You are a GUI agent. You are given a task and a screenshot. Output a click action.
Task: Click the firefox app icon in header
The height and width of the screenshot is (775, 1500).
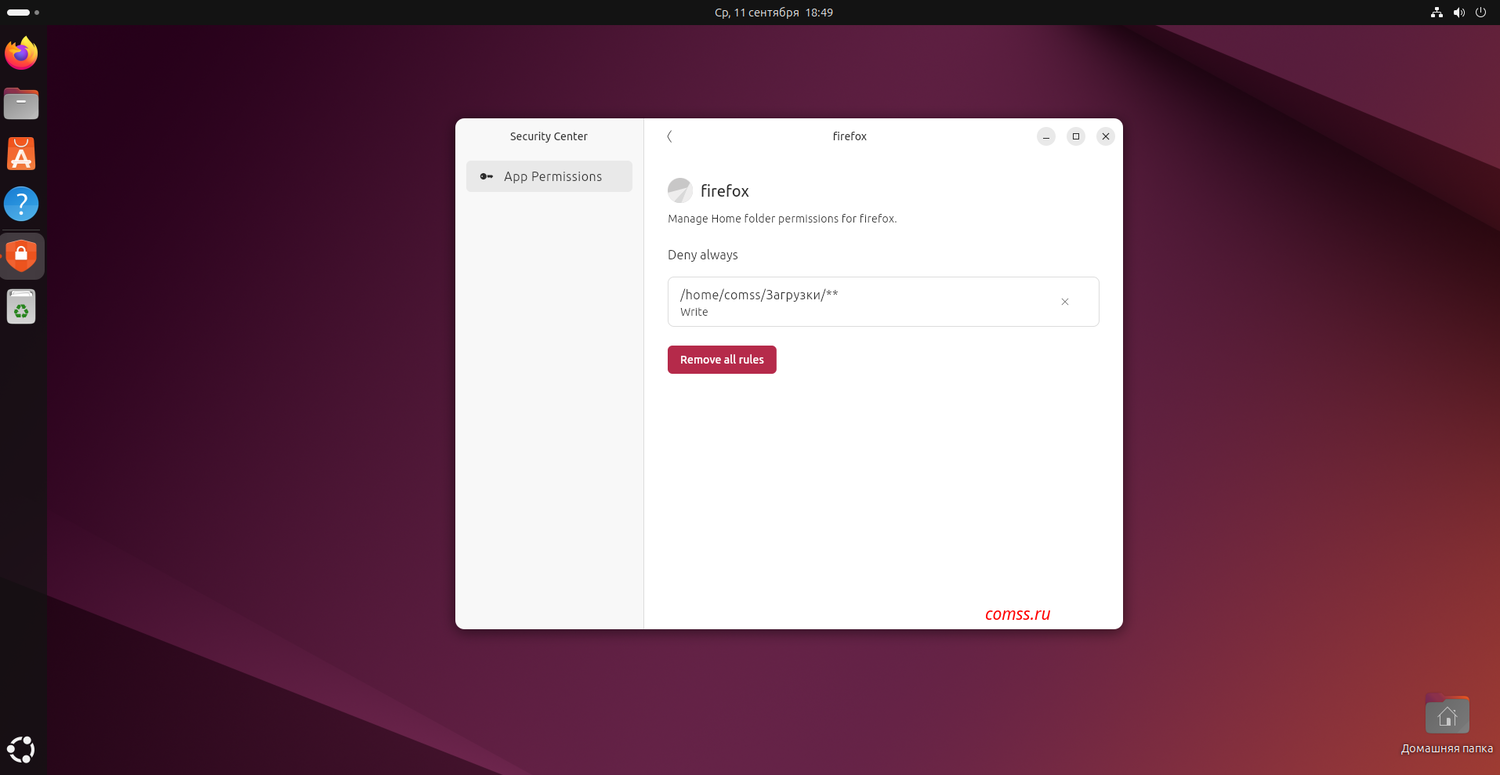[680, 191]
